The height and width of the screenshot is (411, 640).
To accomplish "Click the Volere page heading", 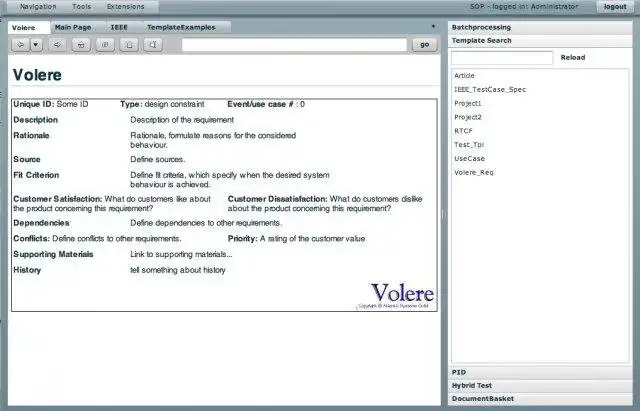I will (37, 75).
